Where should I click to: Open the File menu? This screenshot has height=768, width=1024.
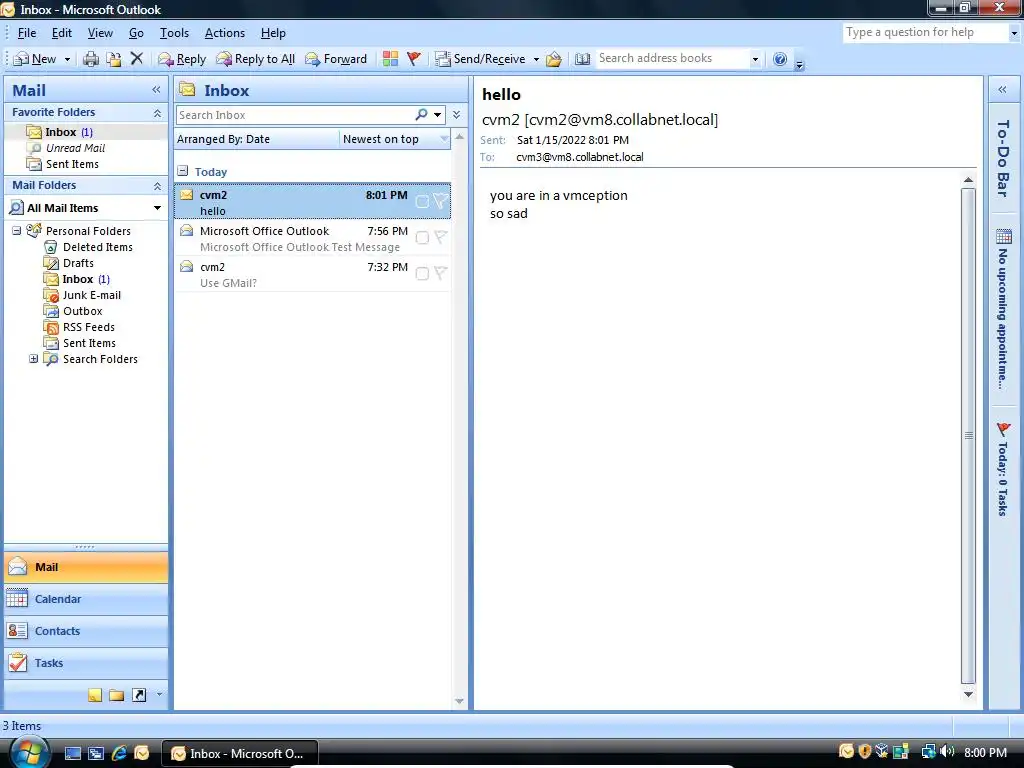[x=27, y=33]
